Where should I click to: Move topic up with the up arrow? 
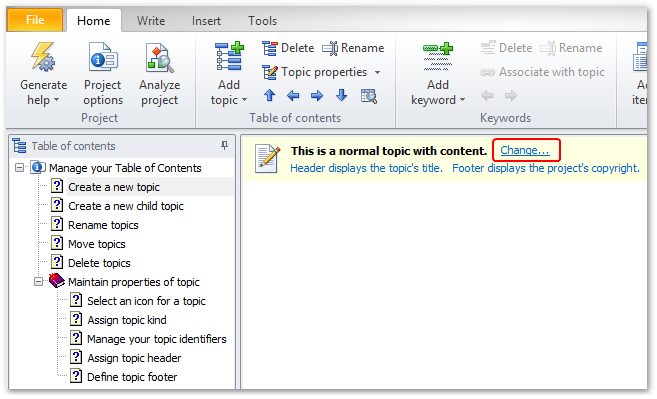tap(269, 96)
